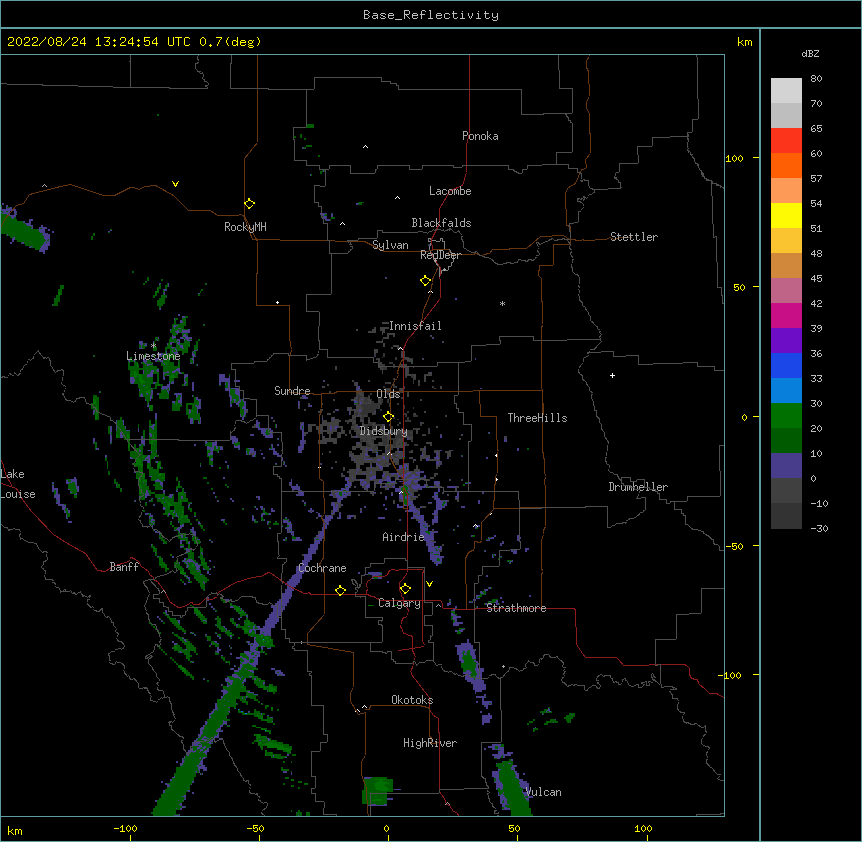Viewport: 862px width, 842px height.
Task: Select the blue 36-33 dBZ legend swatch
Action: point(786,365)
